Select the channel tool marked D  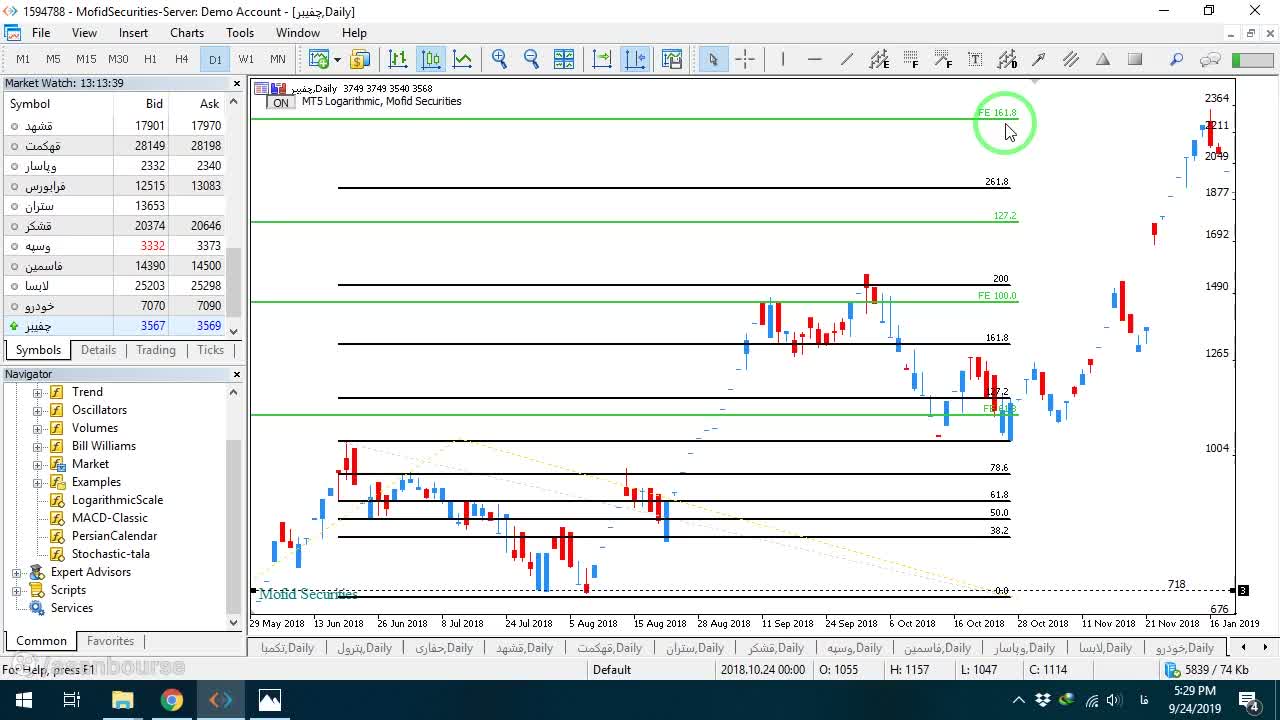click(1007, 59)
